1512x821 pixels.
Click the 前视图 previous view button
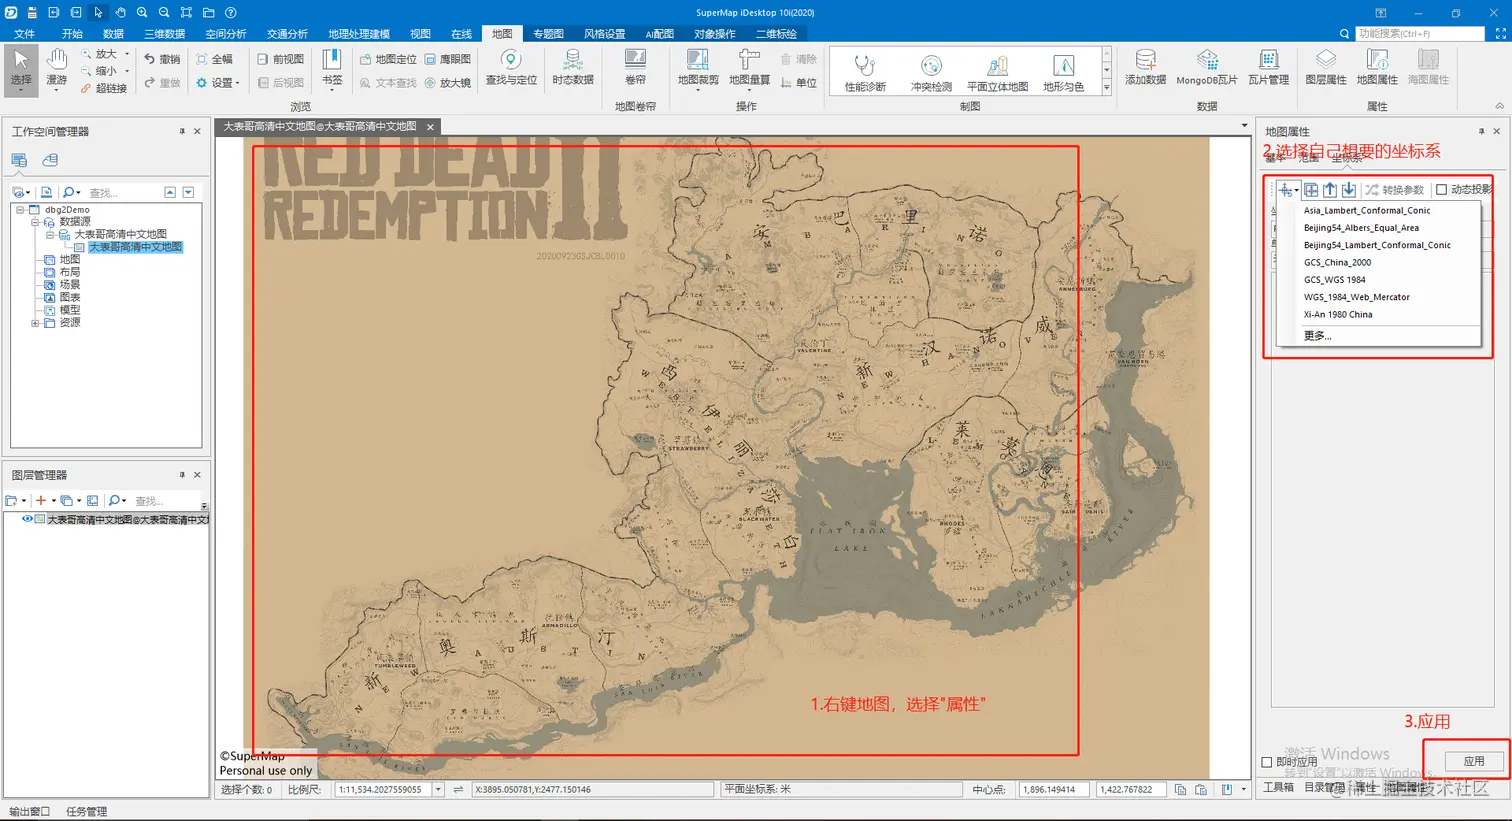pos(280,59)
